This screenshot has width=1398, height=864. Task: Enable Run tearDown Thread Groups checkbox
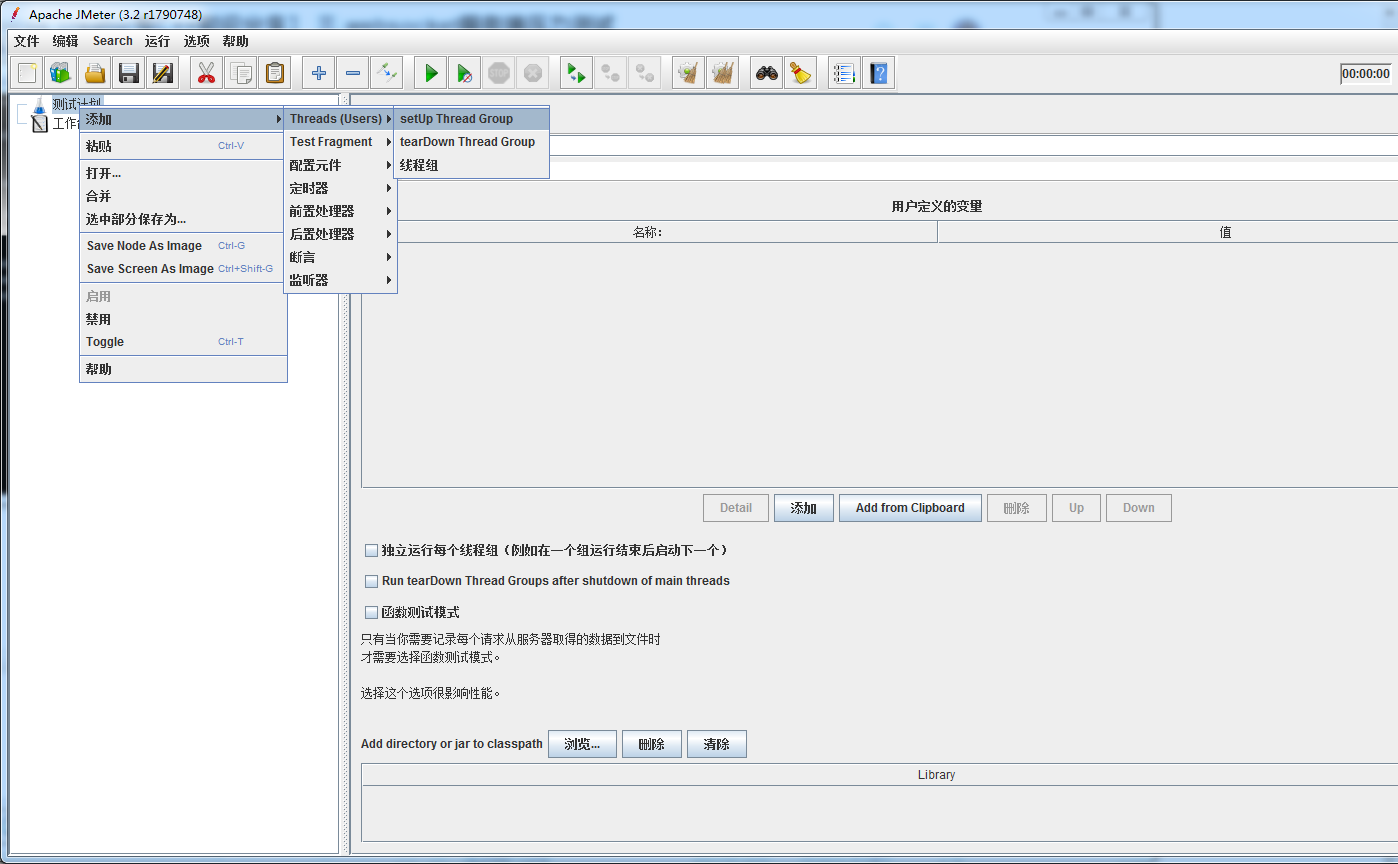pos(372,581)
